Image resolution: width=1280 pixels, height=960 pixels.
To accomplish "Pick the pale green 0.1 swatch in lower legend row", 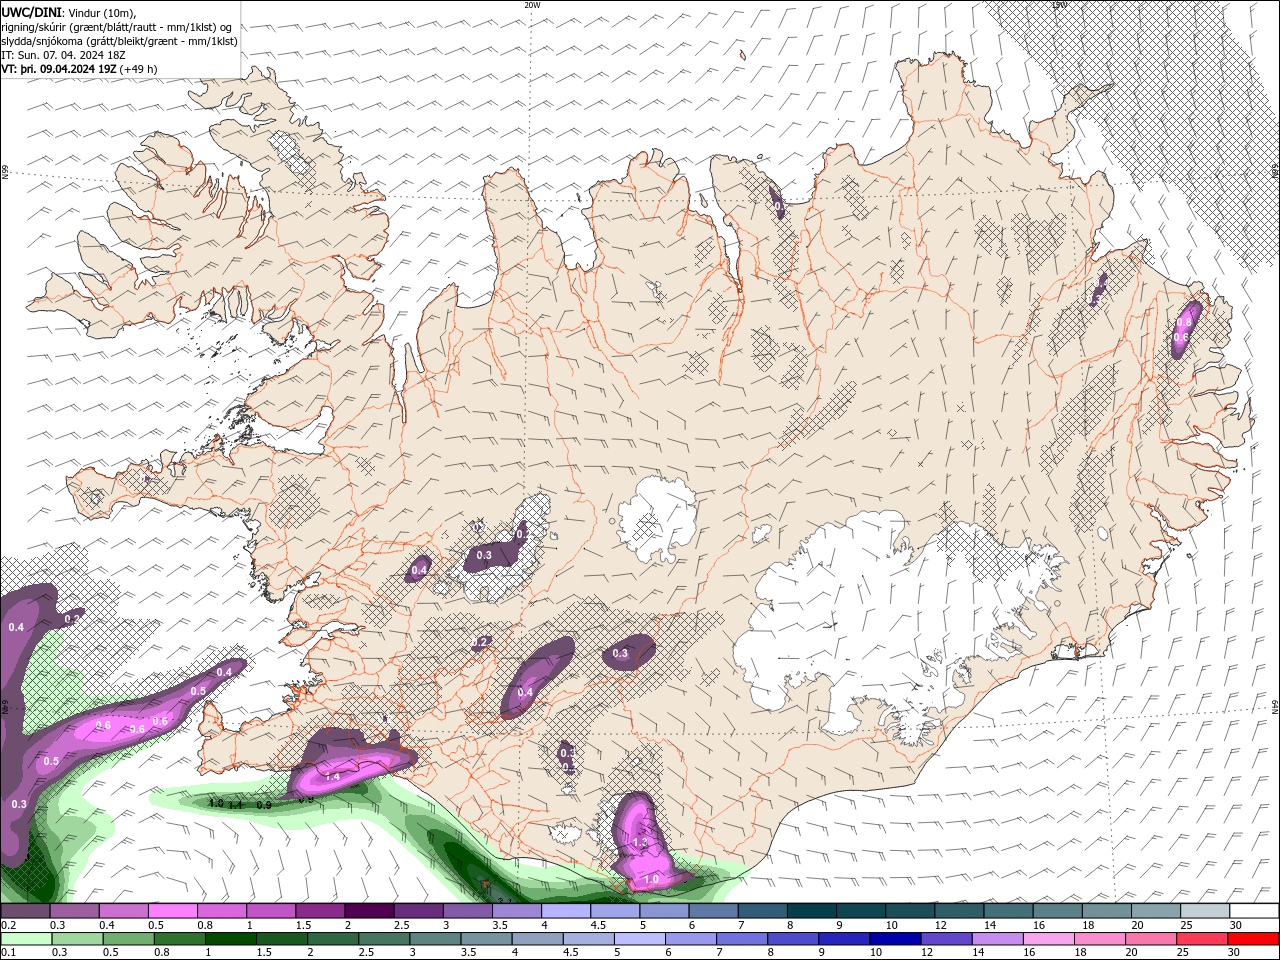I will coord(25,939).
